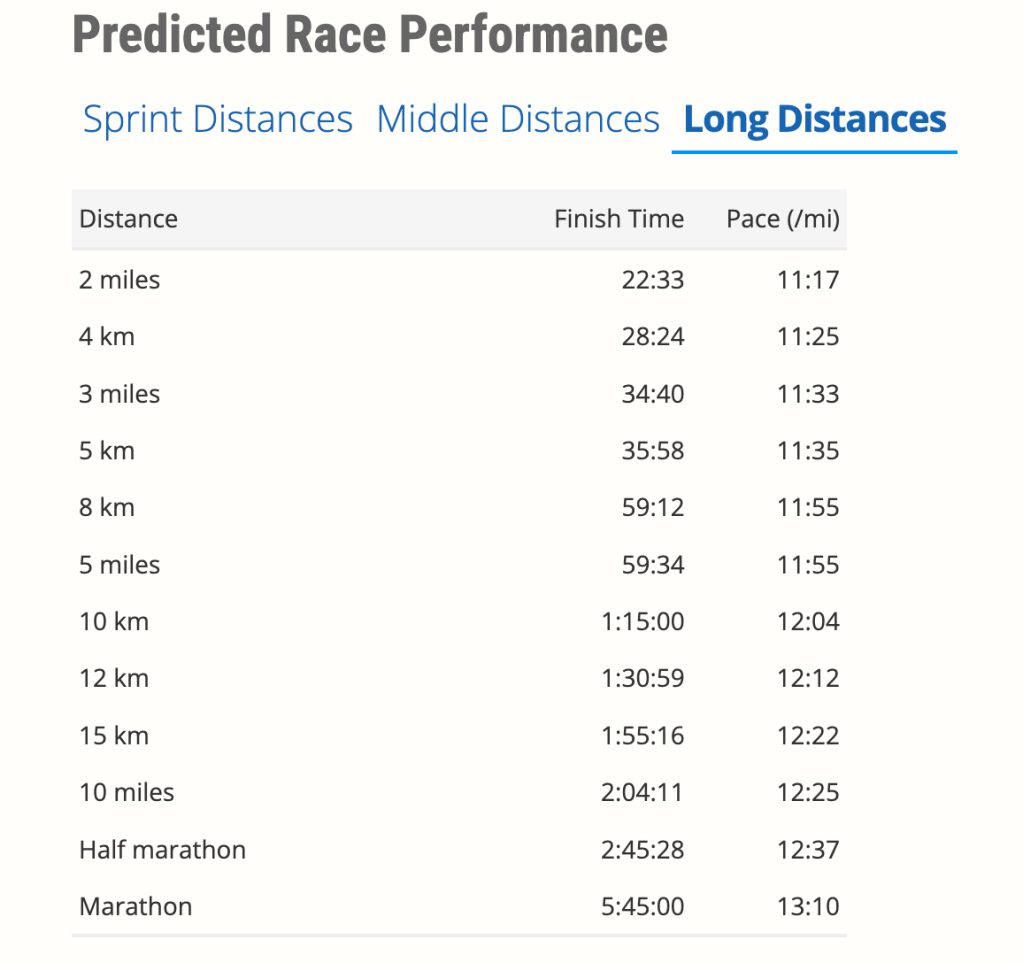Select the 15 km distance label
This screenshot has height=963, width=1023.
coord(114,736)
